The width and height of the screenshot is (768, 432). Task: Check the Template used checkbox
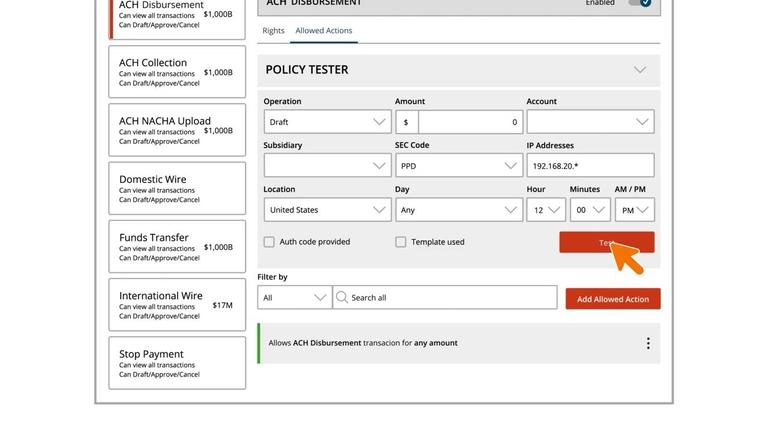[x=401, y=242]
